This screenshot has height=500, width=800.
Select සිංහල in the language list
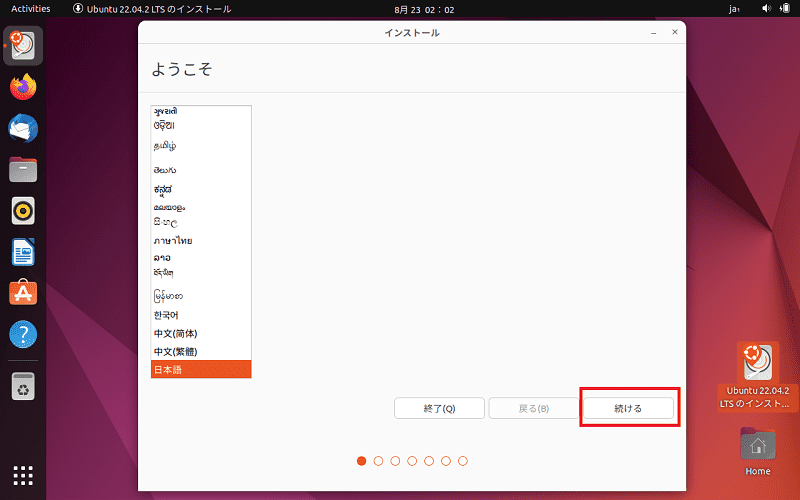click(201, 222)
